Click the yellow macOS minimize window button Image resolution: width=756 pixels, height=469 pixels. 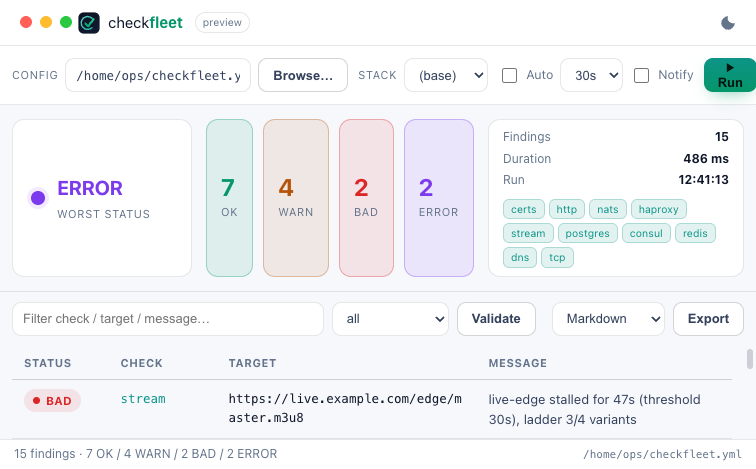[46, 22]
